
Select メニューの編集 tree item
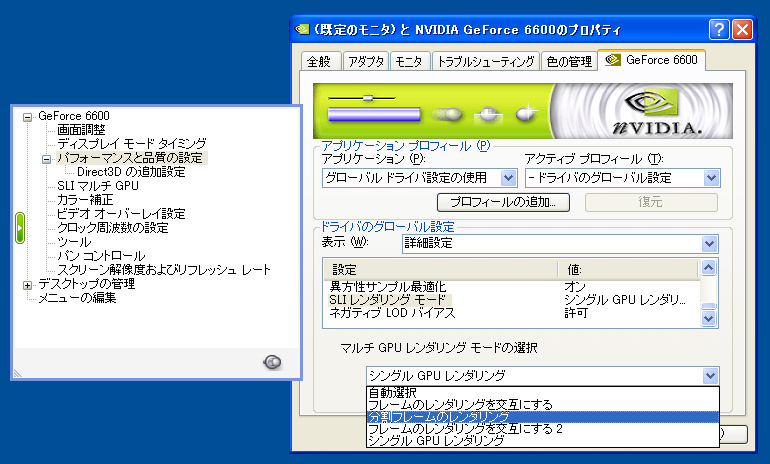77,298
